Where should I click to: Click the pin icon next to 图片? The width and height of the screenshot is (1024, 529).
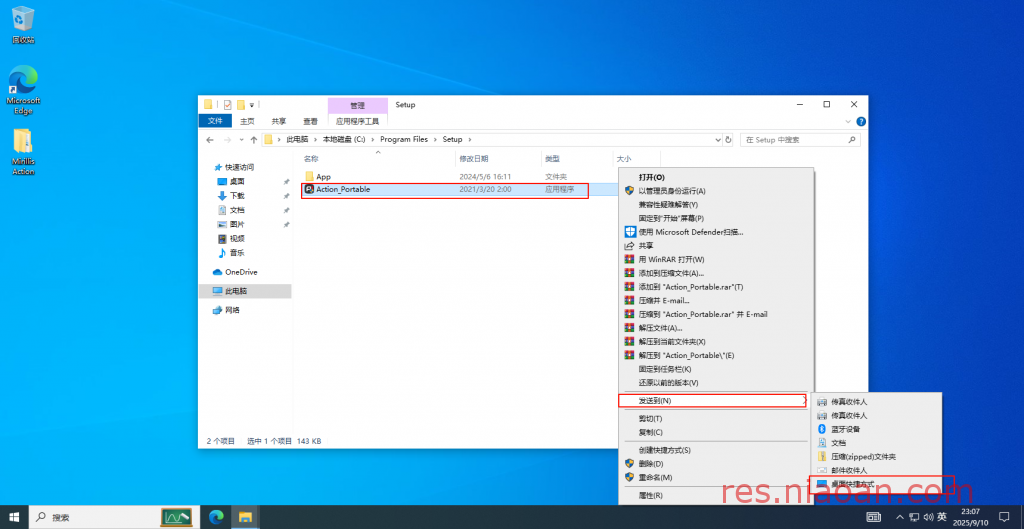coord(286,225)
